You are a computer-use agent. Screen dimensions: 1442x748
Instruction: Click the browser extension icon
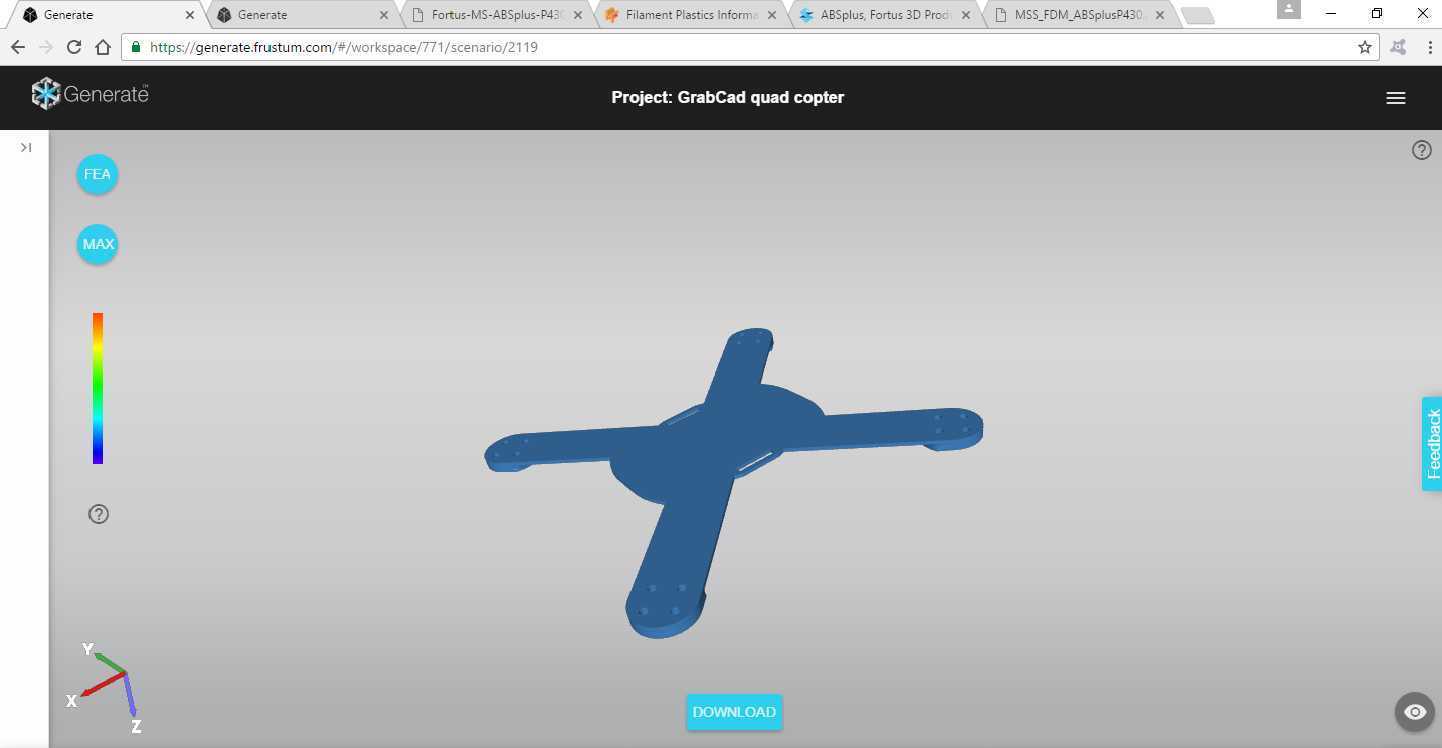1398,47
